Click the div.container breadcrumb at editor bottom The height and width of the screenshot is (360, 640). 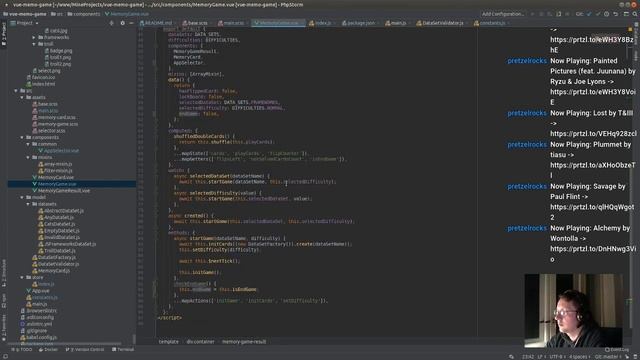tap(200, 342)
